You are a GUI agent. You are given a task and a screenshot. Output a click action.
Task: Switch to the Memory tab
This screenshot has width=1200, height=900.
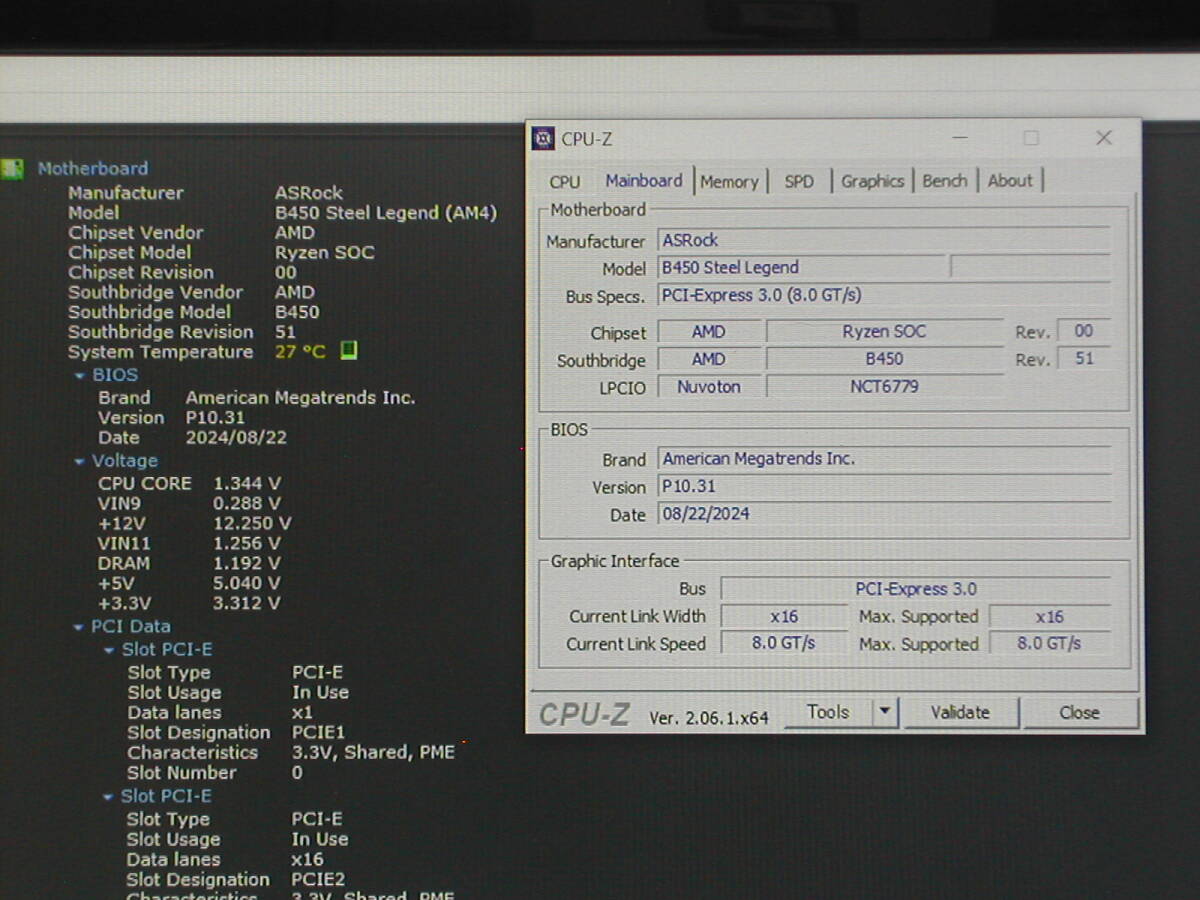click(x=729, y=181)
